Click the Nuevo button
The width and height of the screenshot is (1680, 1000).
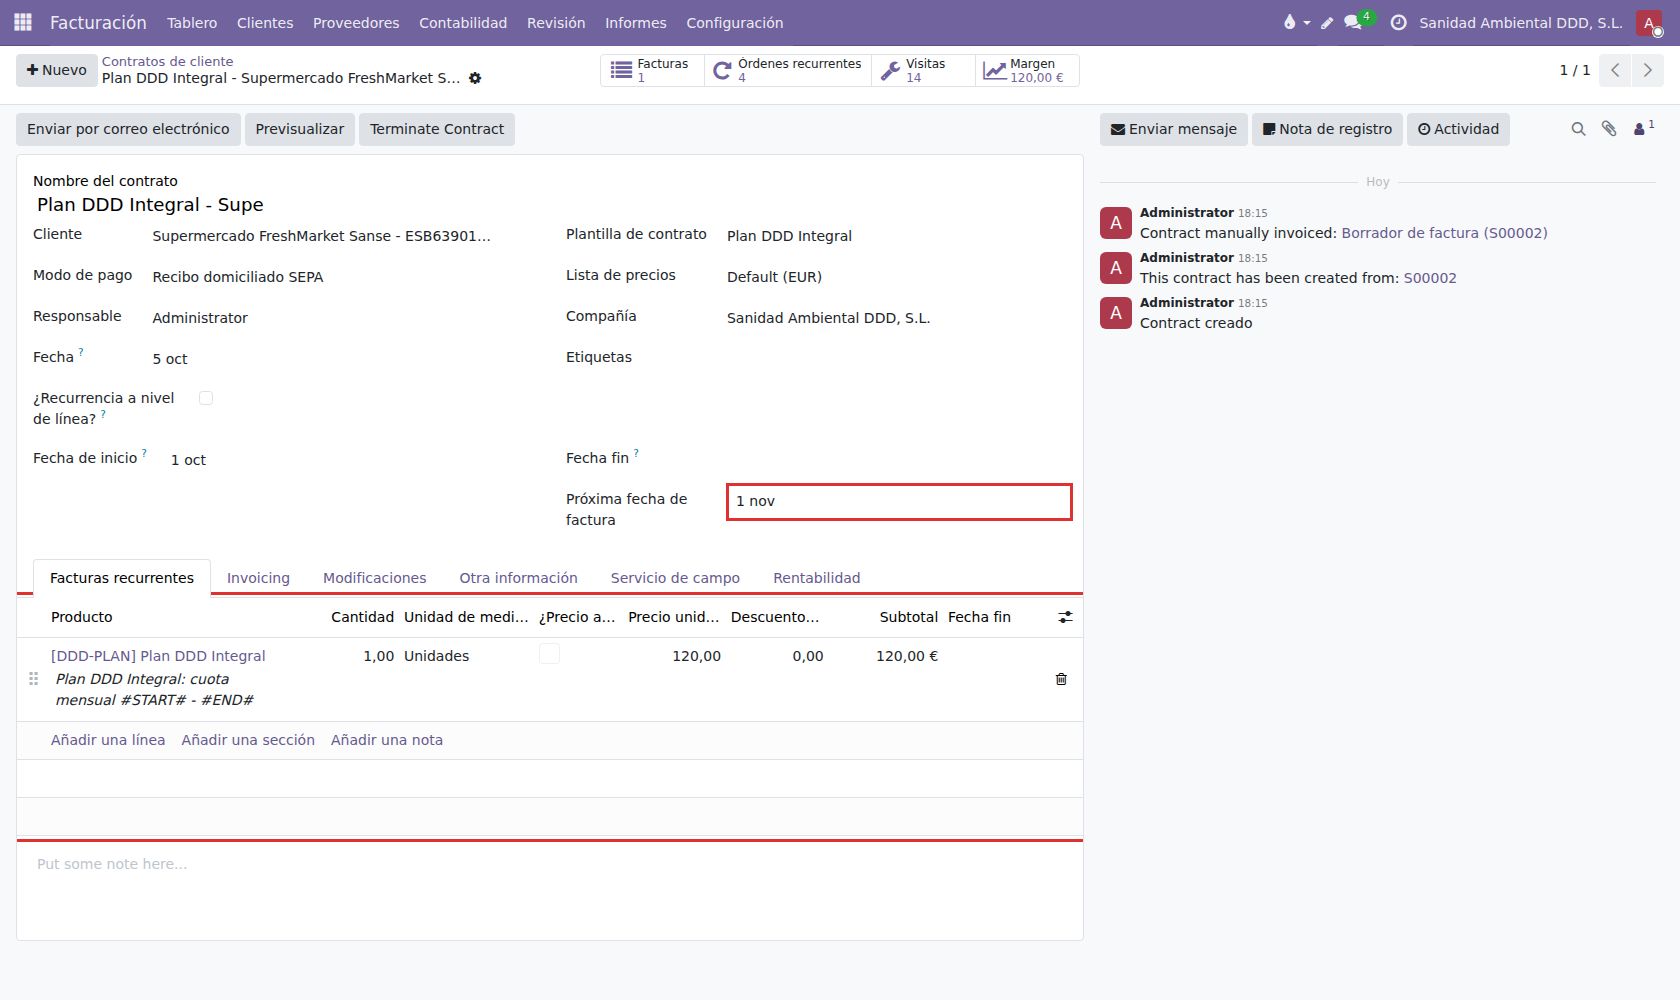(57, 70)
